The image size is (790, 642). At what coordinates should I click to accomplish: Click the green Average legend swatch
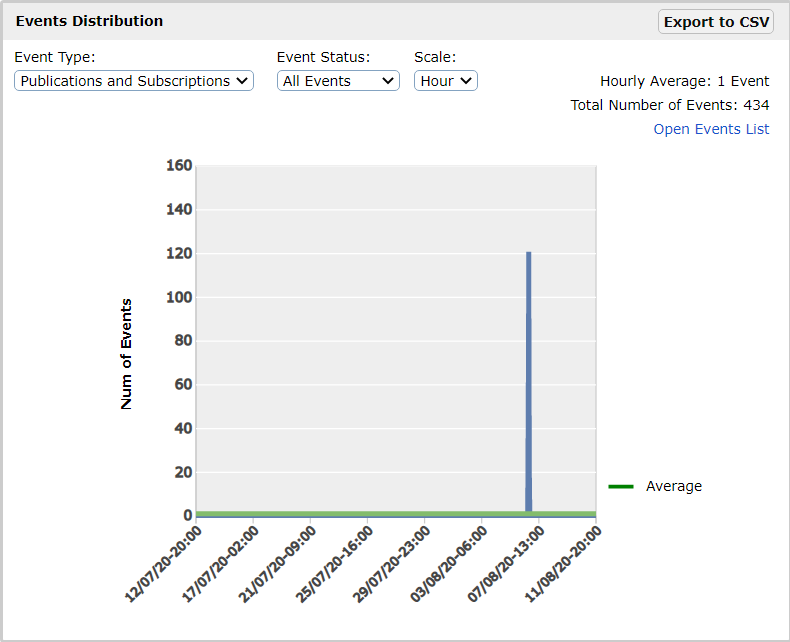621,487
